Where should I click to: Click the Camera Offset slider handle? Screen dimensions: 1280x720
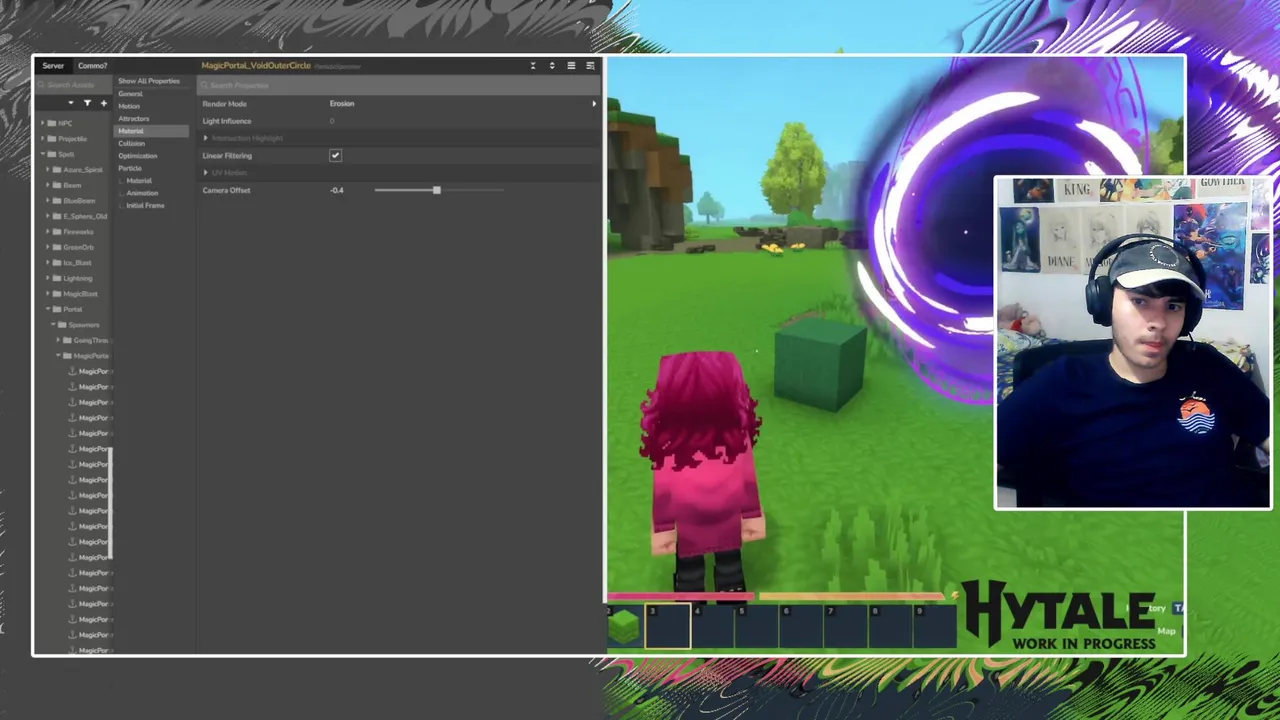click(x=436, y=190)
